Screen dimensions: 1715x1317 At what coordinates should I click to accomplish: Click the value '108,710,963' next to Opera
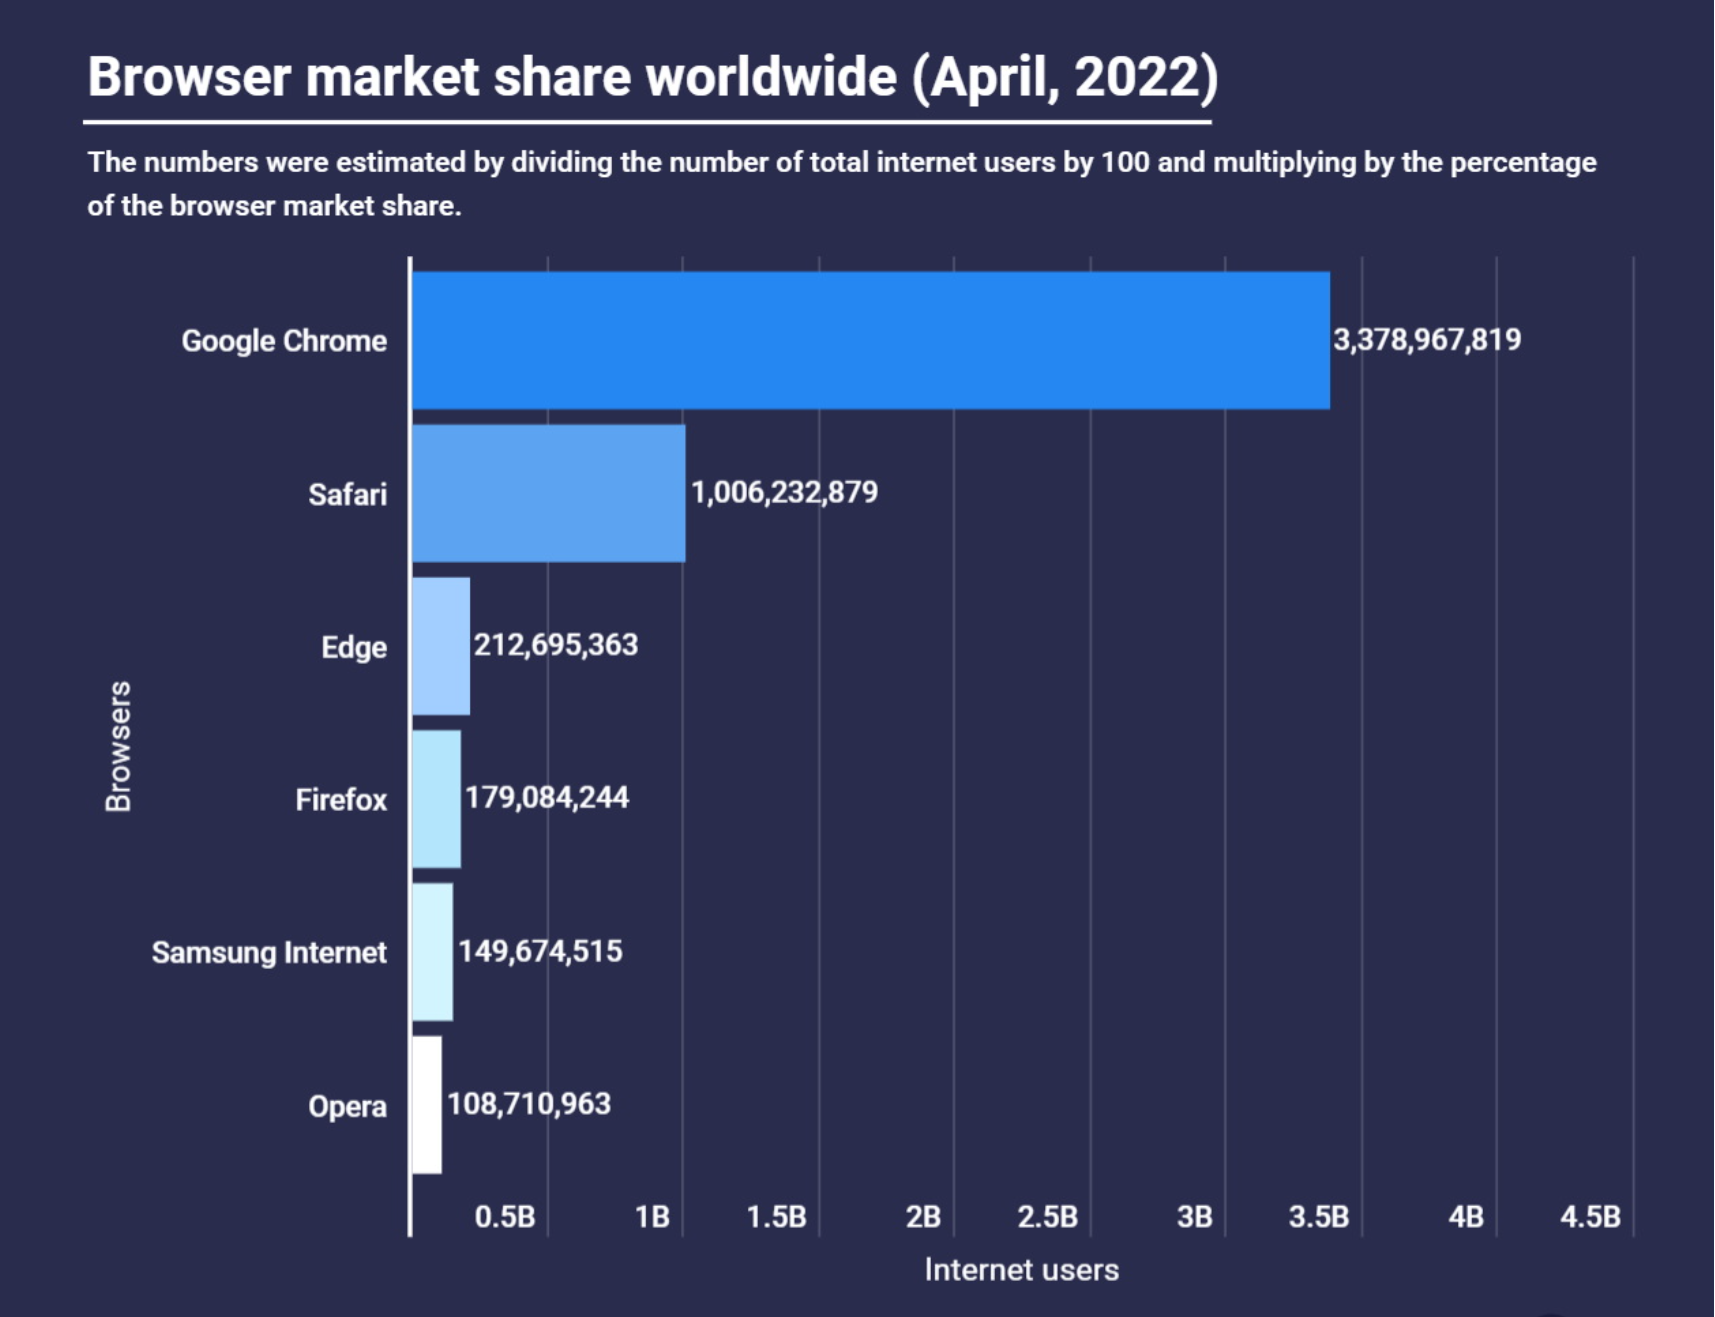[x=529, y=1104]
